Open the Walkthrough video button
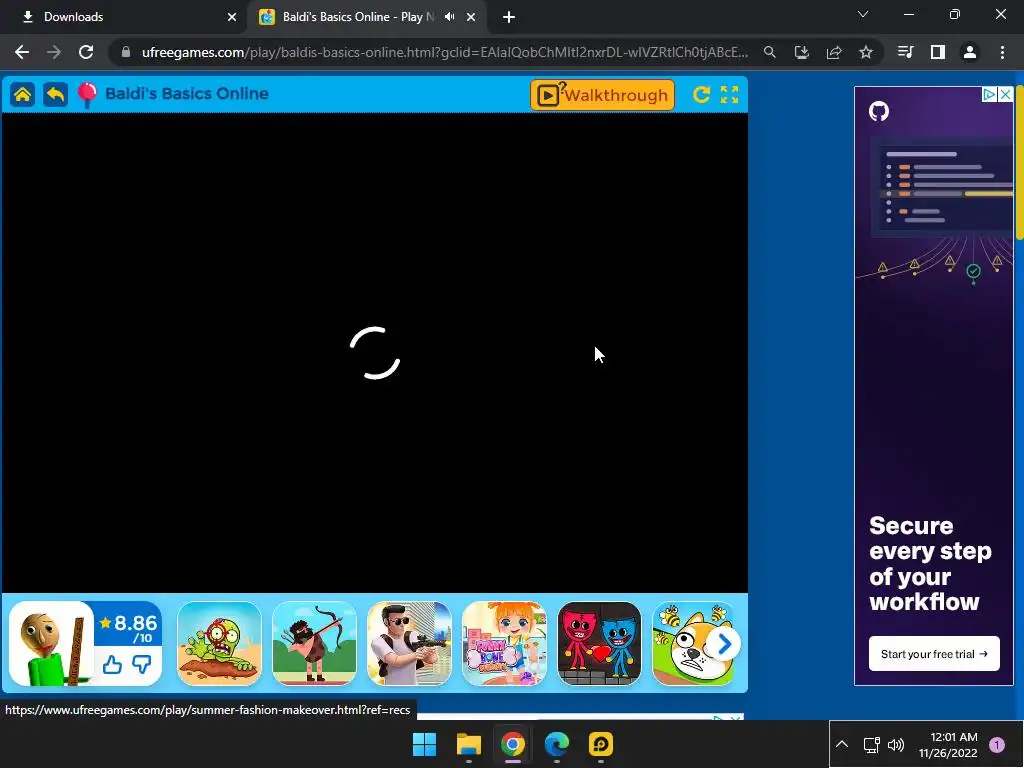Screen dimensions: 1024x768 coord(602,95)
